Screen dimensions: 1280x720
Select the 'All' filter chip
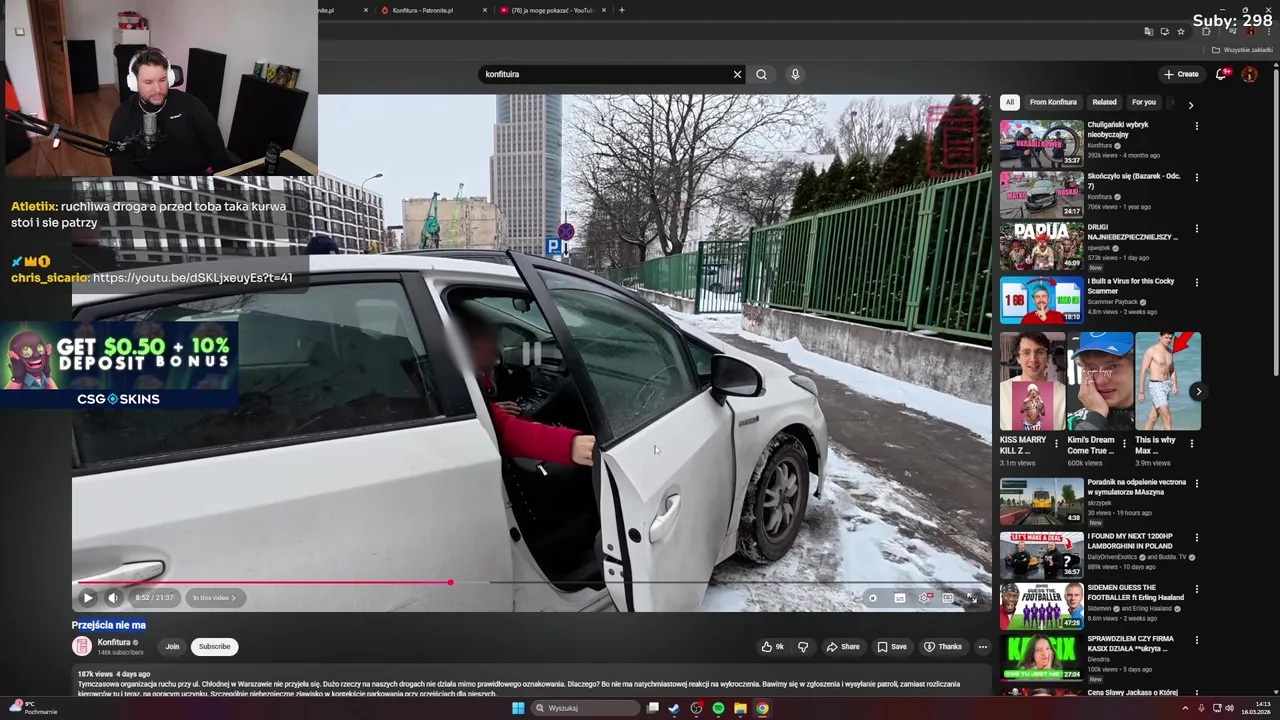tap(1010, 102)
